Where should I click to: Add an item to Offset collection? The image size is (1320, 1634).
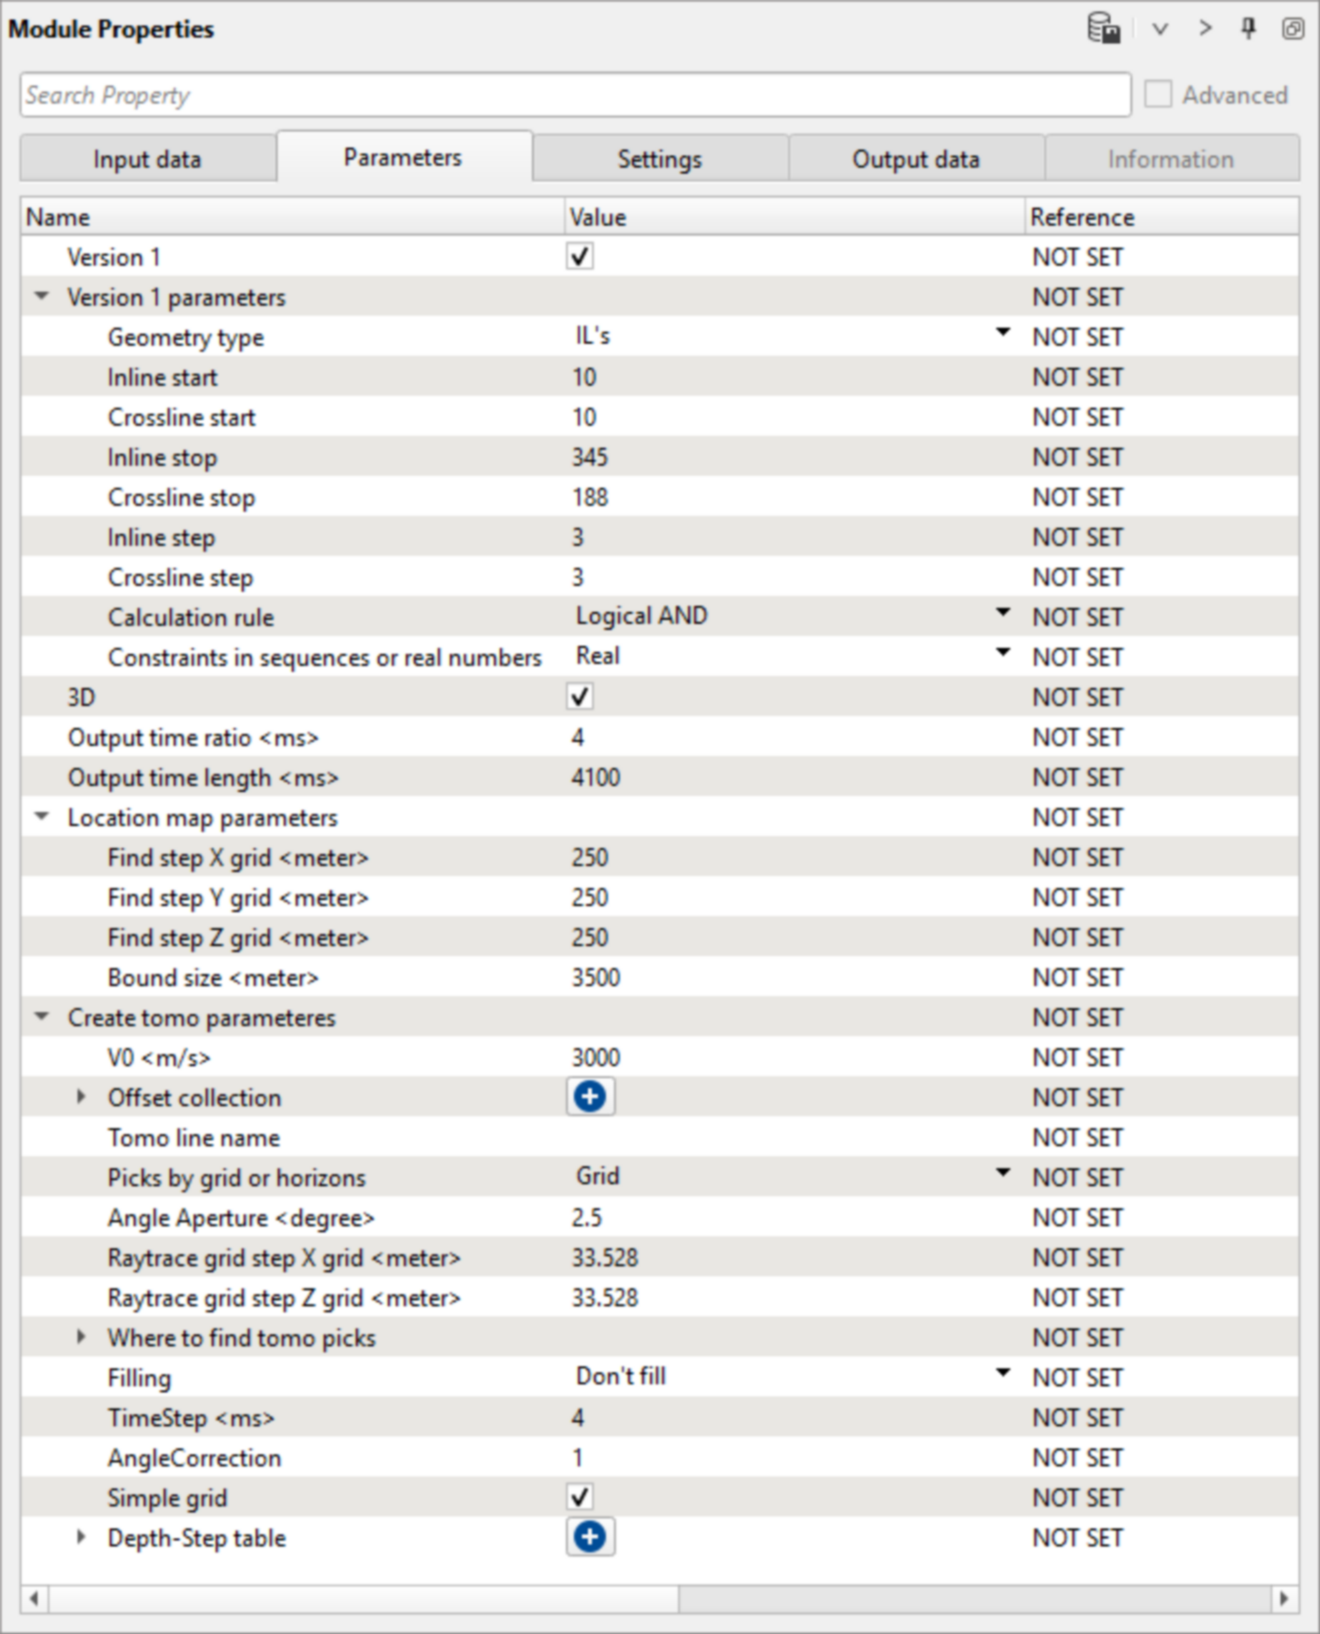(590, 1097)
